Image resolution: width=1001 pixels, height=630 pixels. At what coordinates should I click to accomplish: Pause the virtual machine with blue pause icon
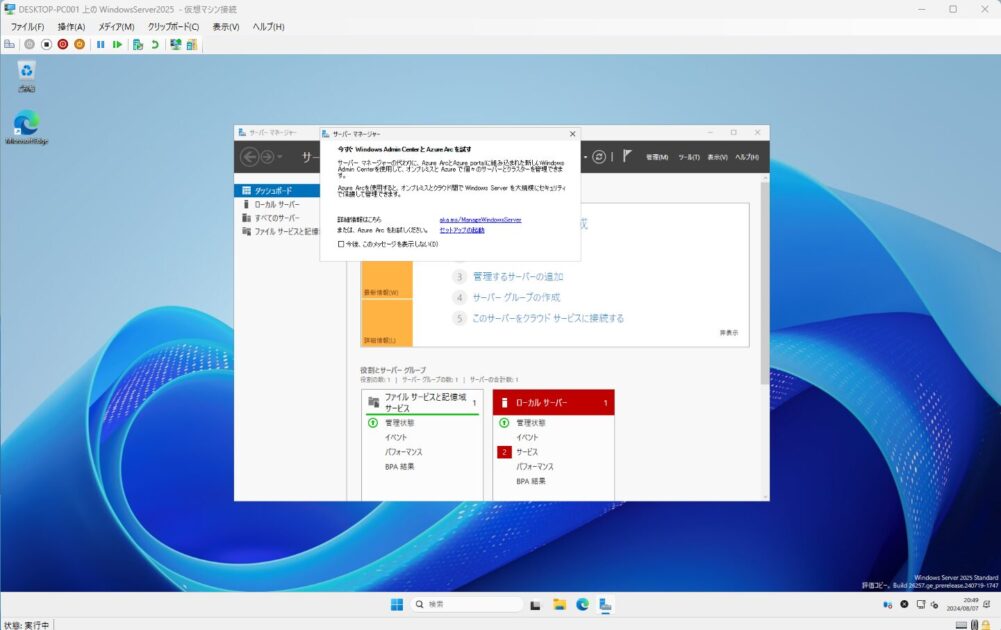pyautogui.click(x=100, y=44)
